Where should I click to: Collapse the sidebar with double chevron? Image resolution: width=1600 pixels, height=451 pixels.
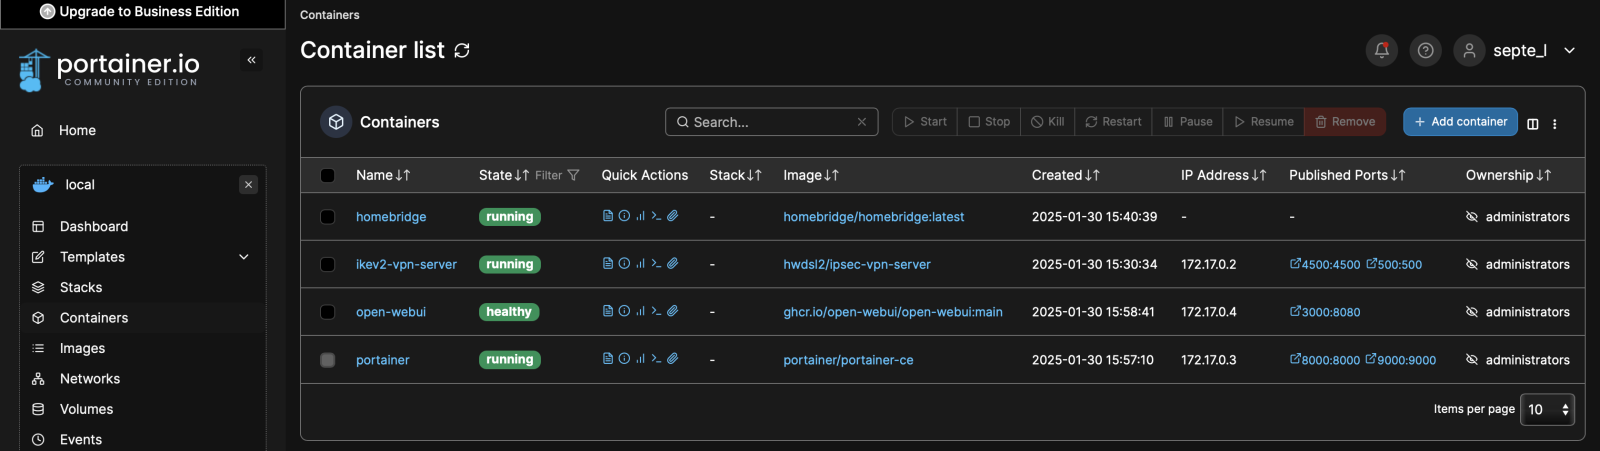coord(252,60)
